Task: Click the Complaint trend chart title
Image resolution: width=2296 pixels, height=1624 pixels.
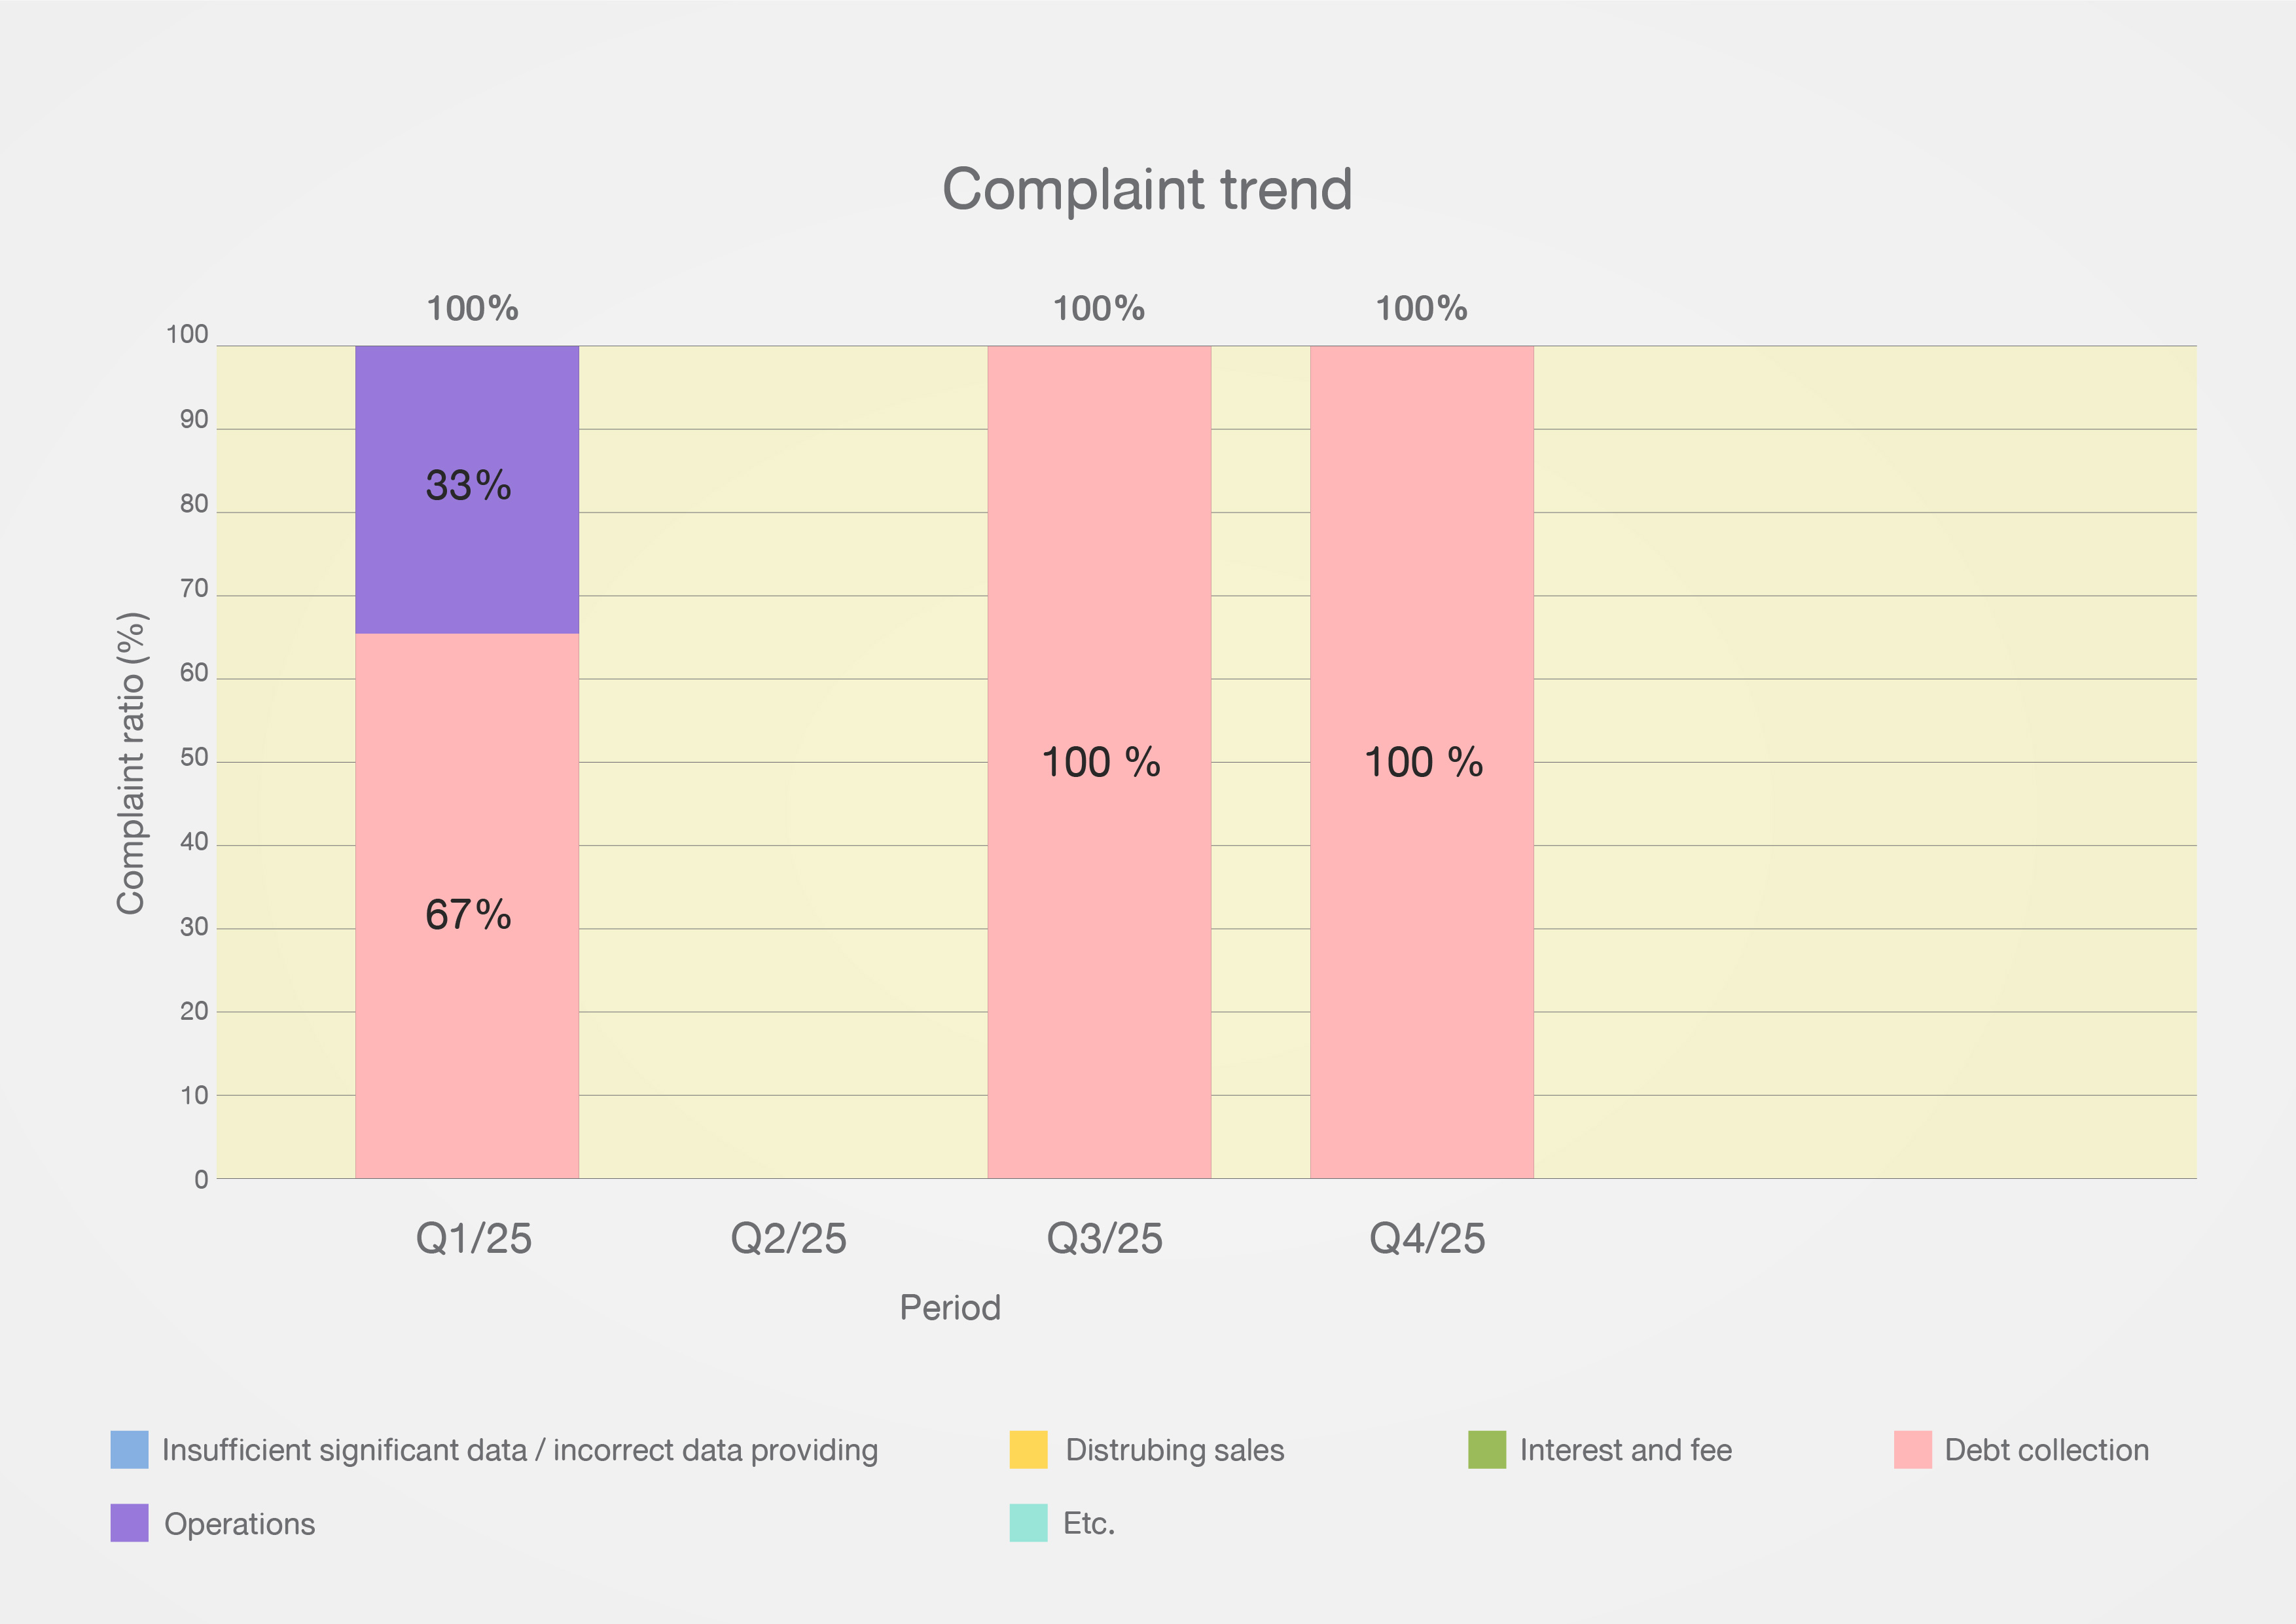Action: [1147, 189]
